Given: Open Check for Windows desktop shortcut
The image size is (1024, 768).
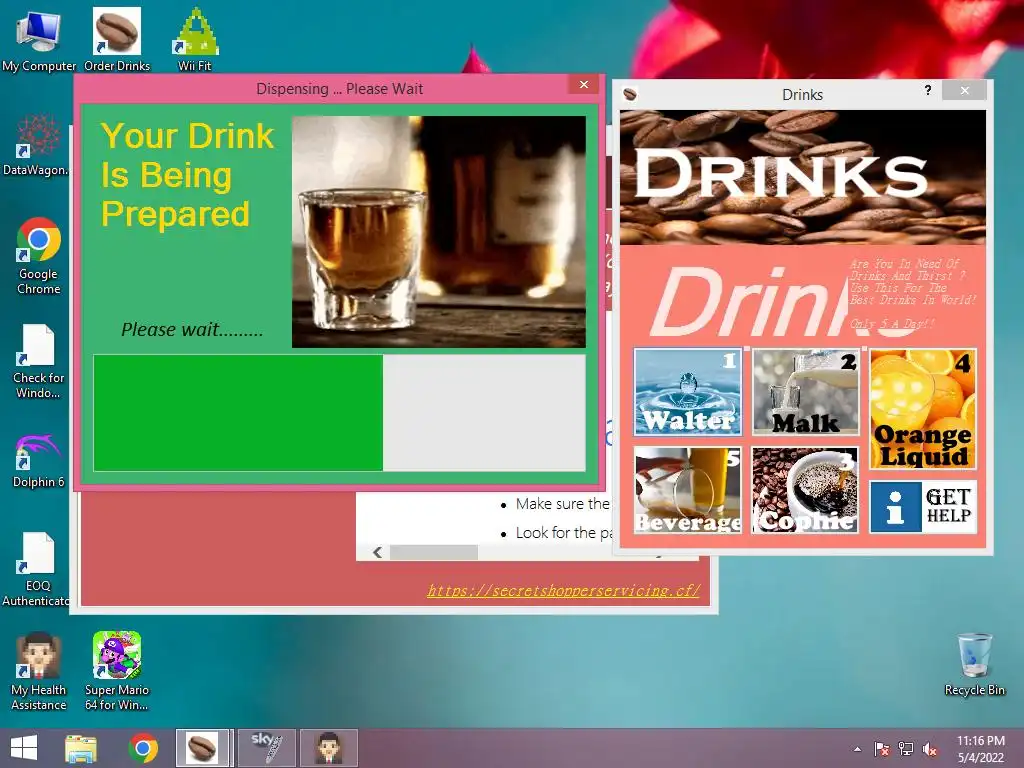Looking at the screenshot, I should tap(39, 361).
